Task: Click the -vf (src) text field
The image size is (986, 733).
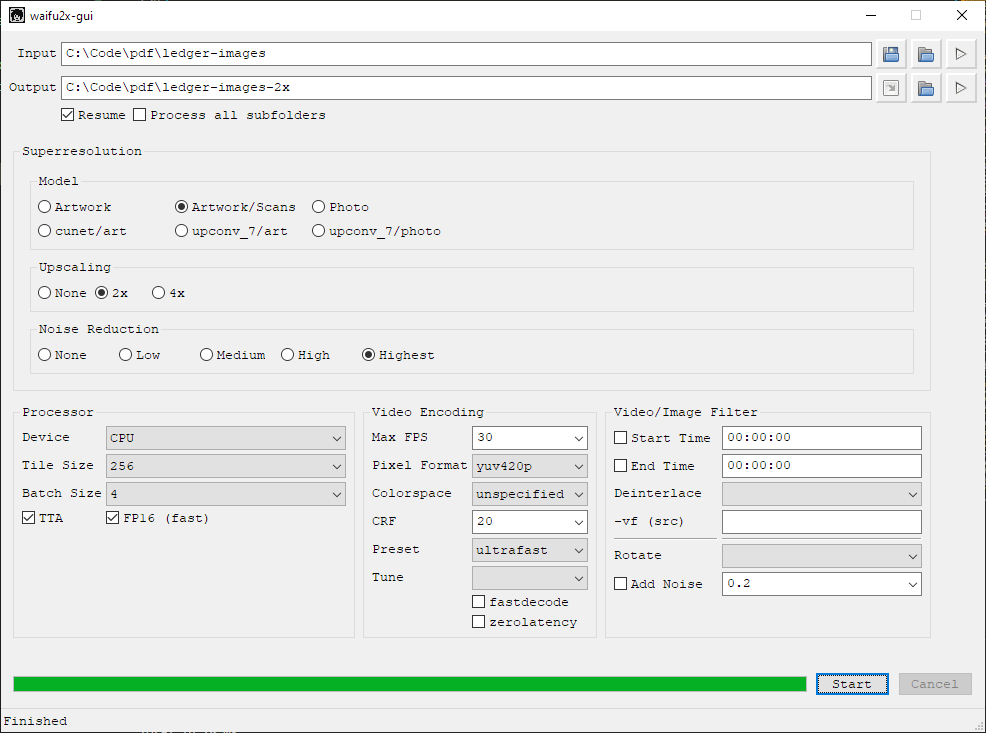Action: (x=822, y=522)
